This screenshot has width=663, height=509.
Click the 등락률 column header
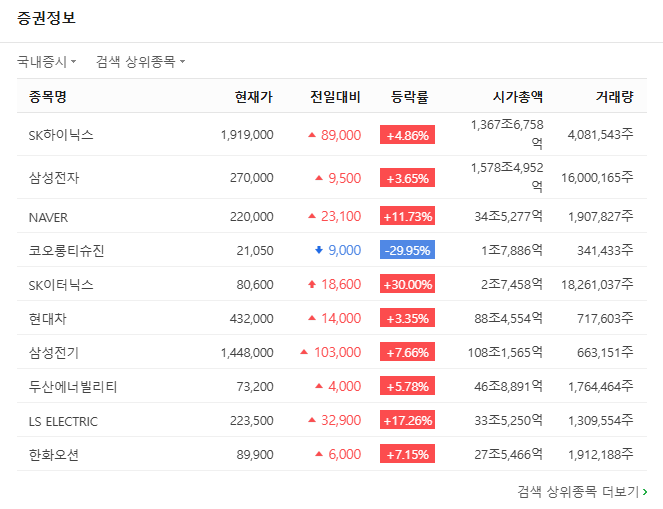click(409, 96)
